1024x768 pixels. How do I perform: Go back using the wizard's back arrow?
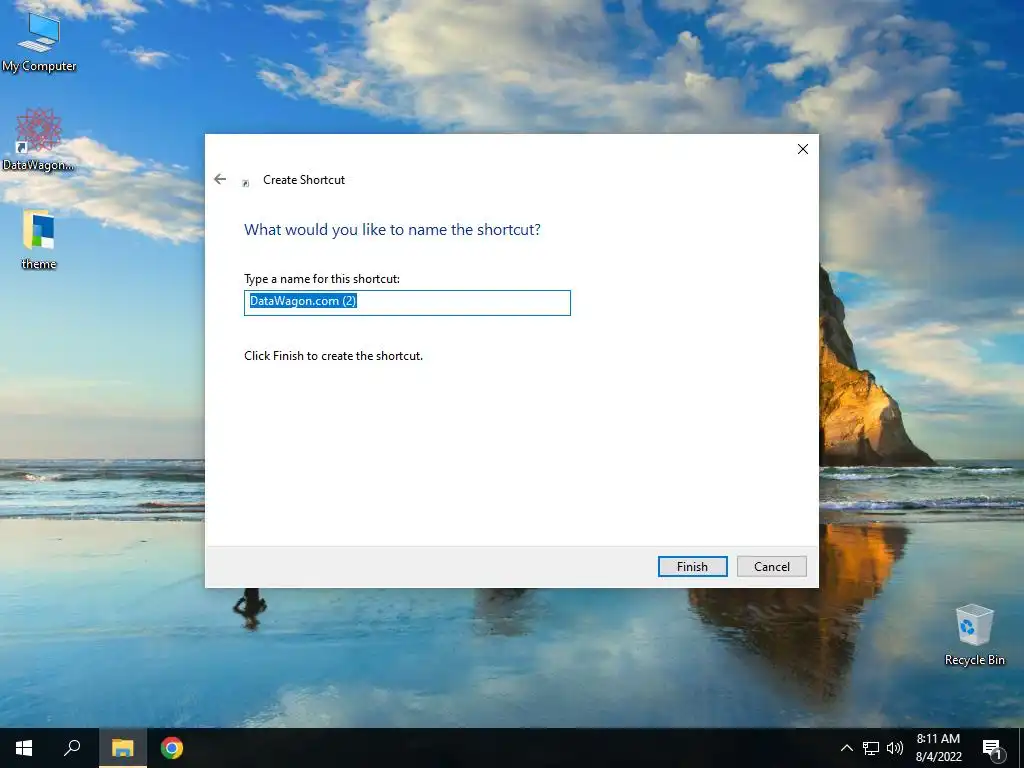tap(220, 179)
